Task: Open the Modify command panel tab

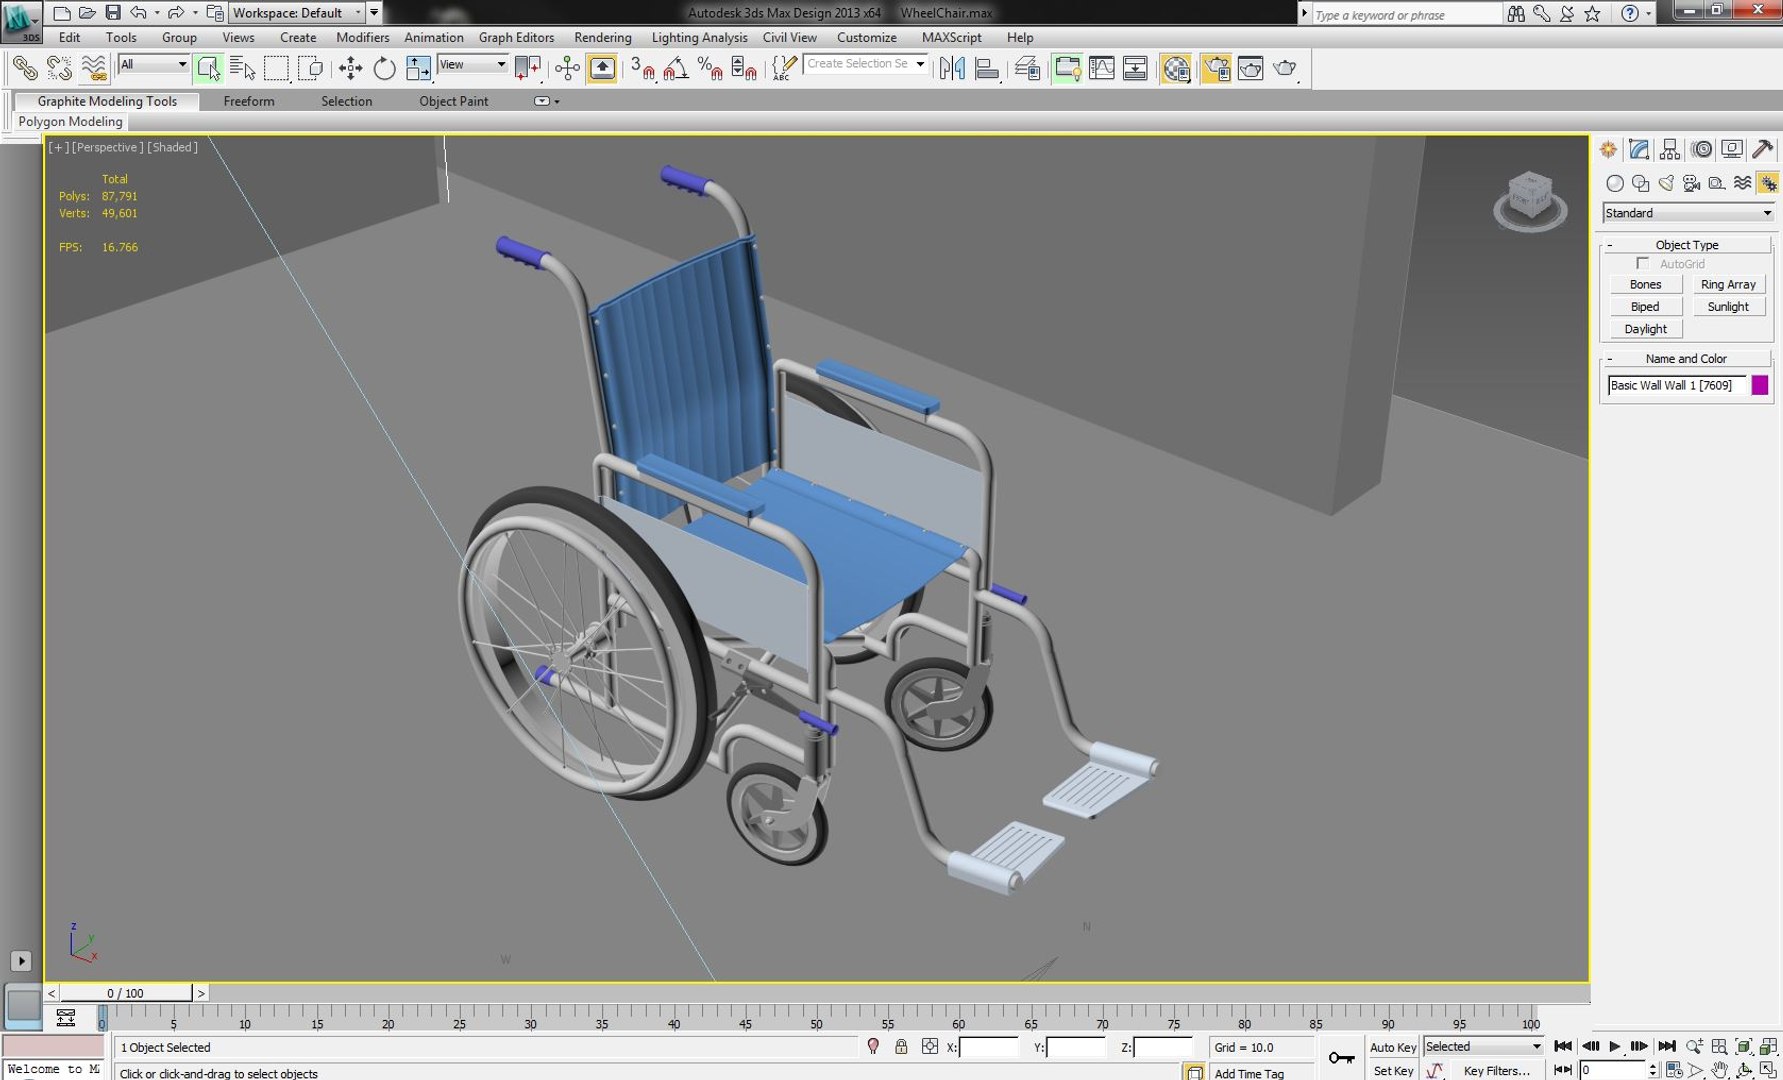Action: [1639, 149]
